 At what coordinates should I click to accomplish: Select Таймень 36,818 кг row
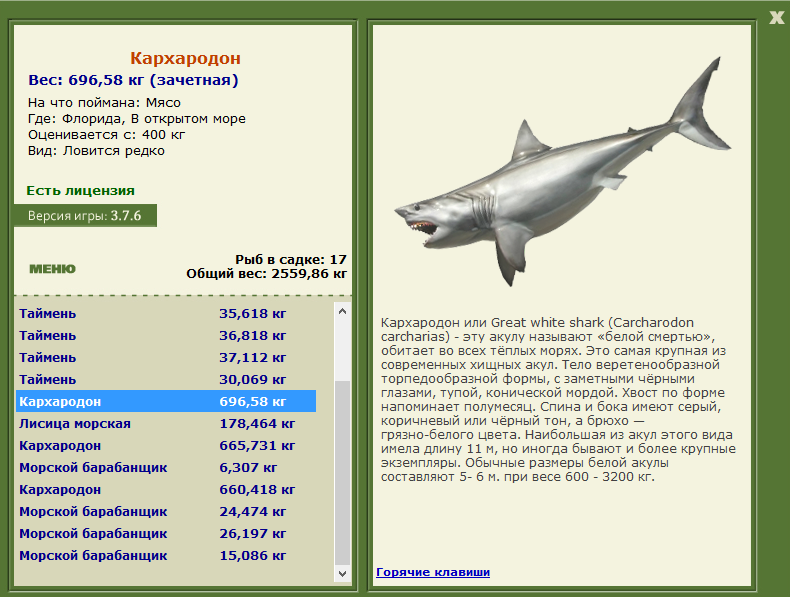coord(166,336)
